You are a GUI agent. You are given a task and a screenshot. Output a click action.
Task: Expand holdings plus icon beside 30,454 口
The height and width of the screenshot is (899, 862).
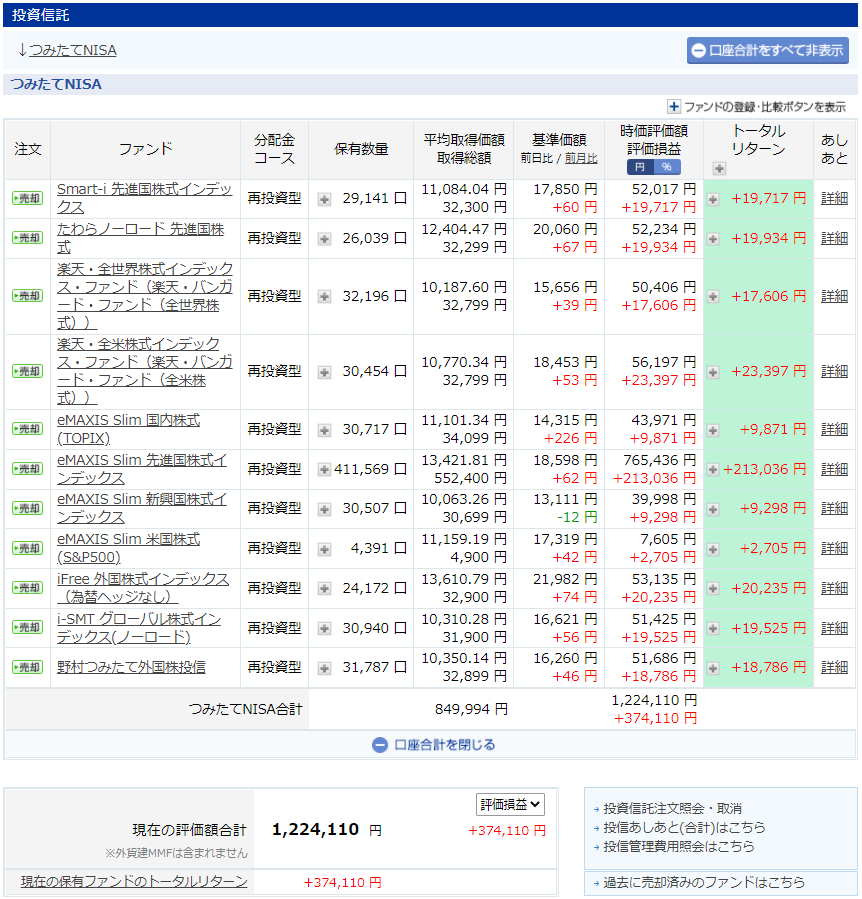(325, 373)
